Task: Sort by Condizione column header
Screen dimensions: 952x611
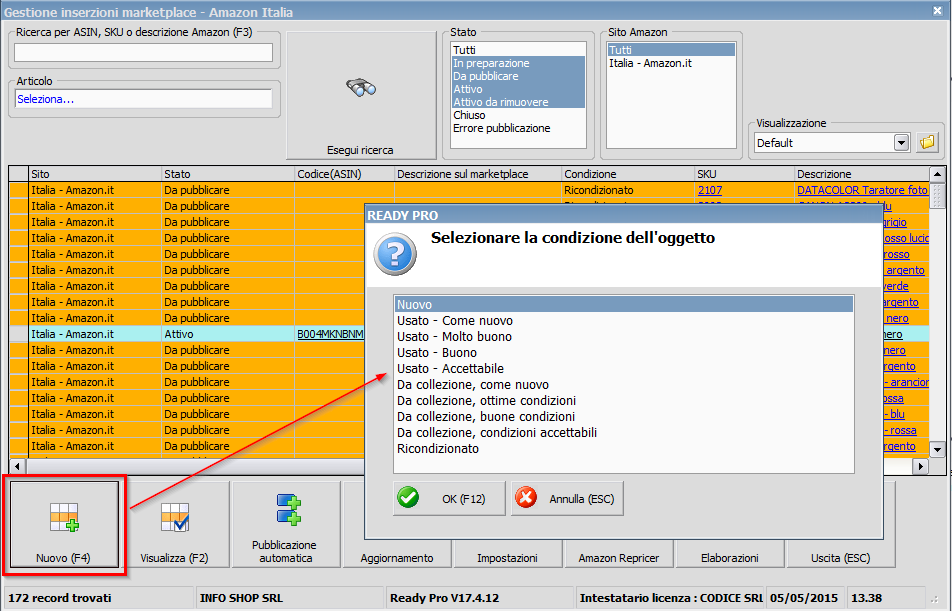Action: coord(628,174)
